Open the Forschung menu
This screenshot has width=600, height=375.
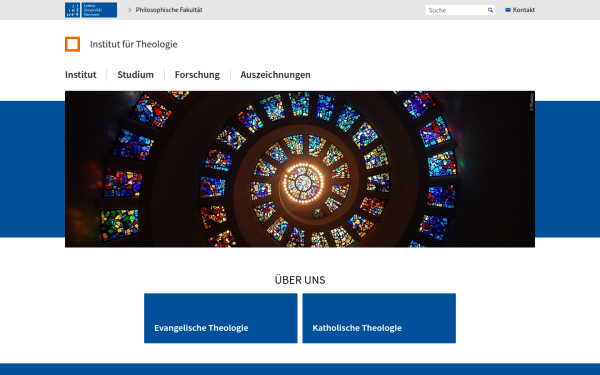coord(197,75)
